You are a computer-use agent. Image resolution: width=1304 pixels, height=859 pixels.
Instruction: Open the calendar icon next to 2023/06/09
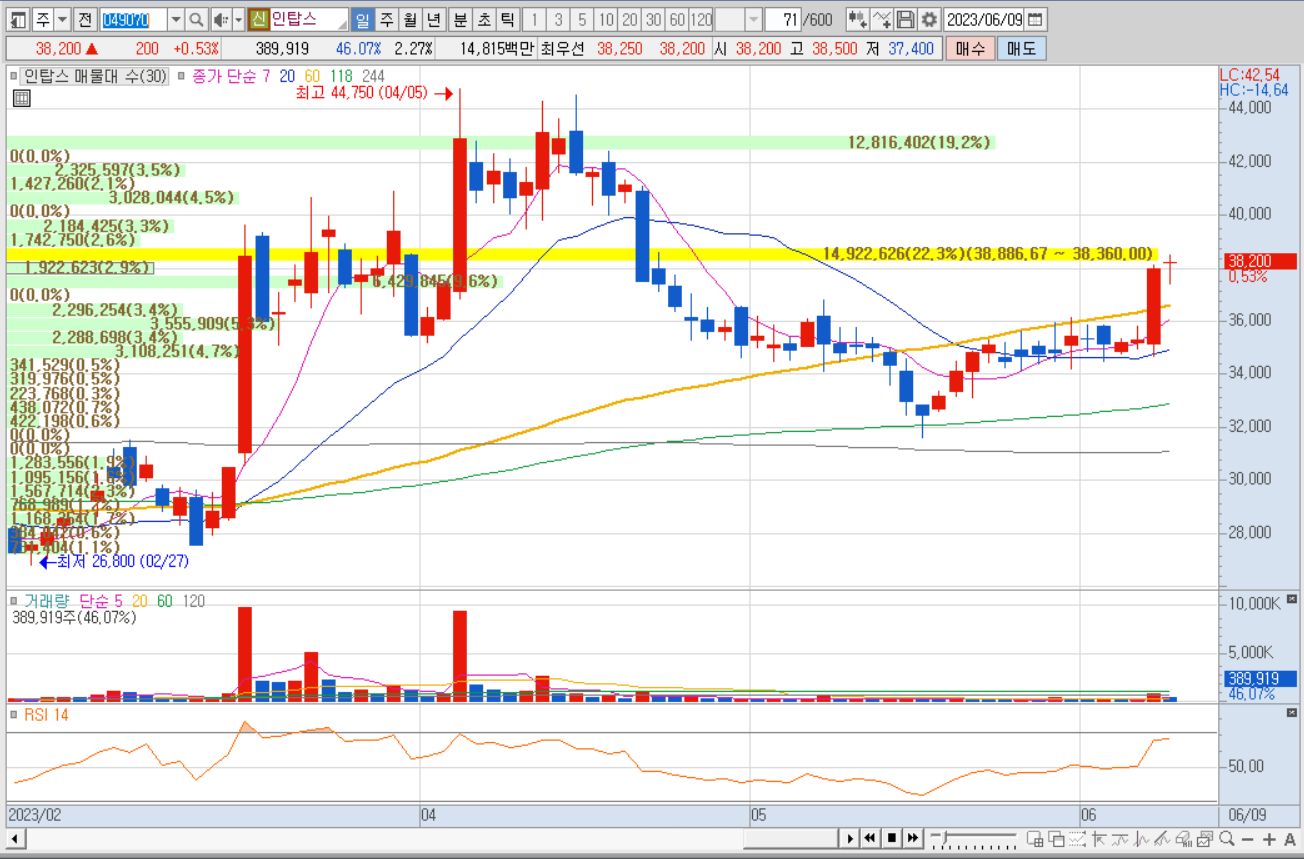tap(1035, 19)
